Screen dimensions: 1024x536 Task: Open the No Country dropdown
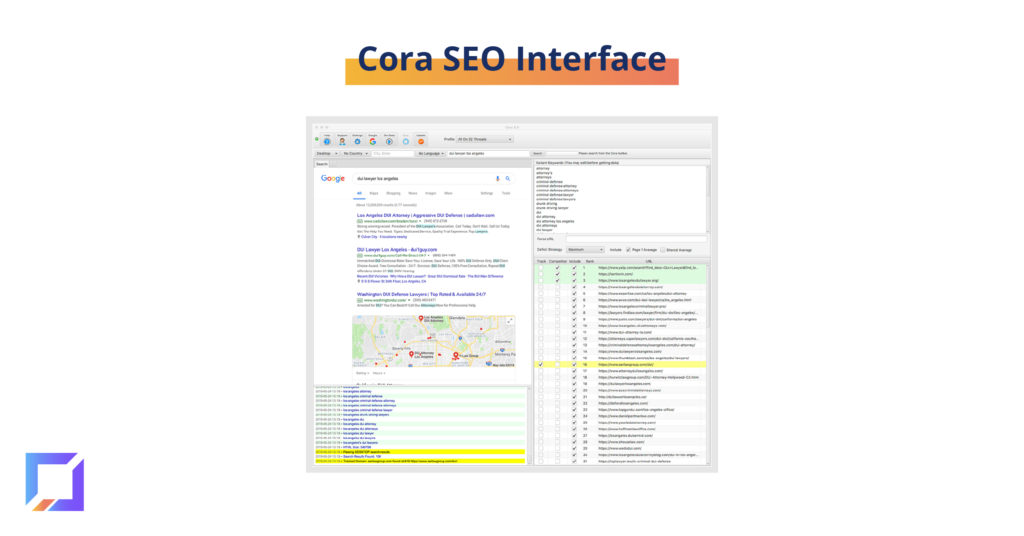[356, 153]
